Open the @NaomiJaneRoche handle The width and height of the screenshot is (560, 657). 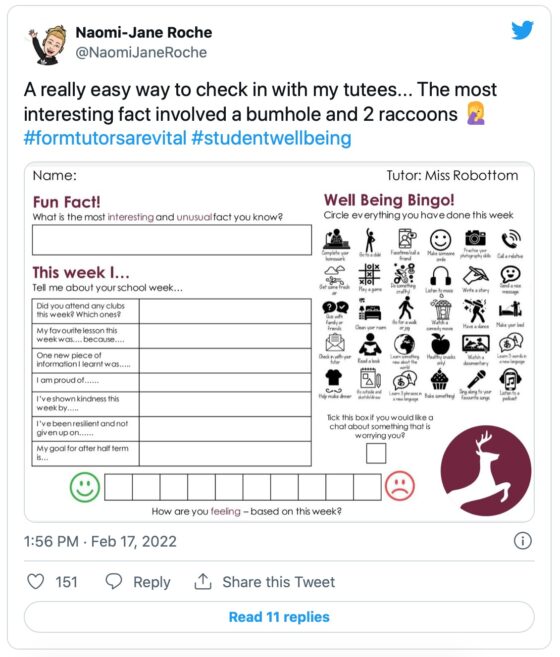coord(141,52)
